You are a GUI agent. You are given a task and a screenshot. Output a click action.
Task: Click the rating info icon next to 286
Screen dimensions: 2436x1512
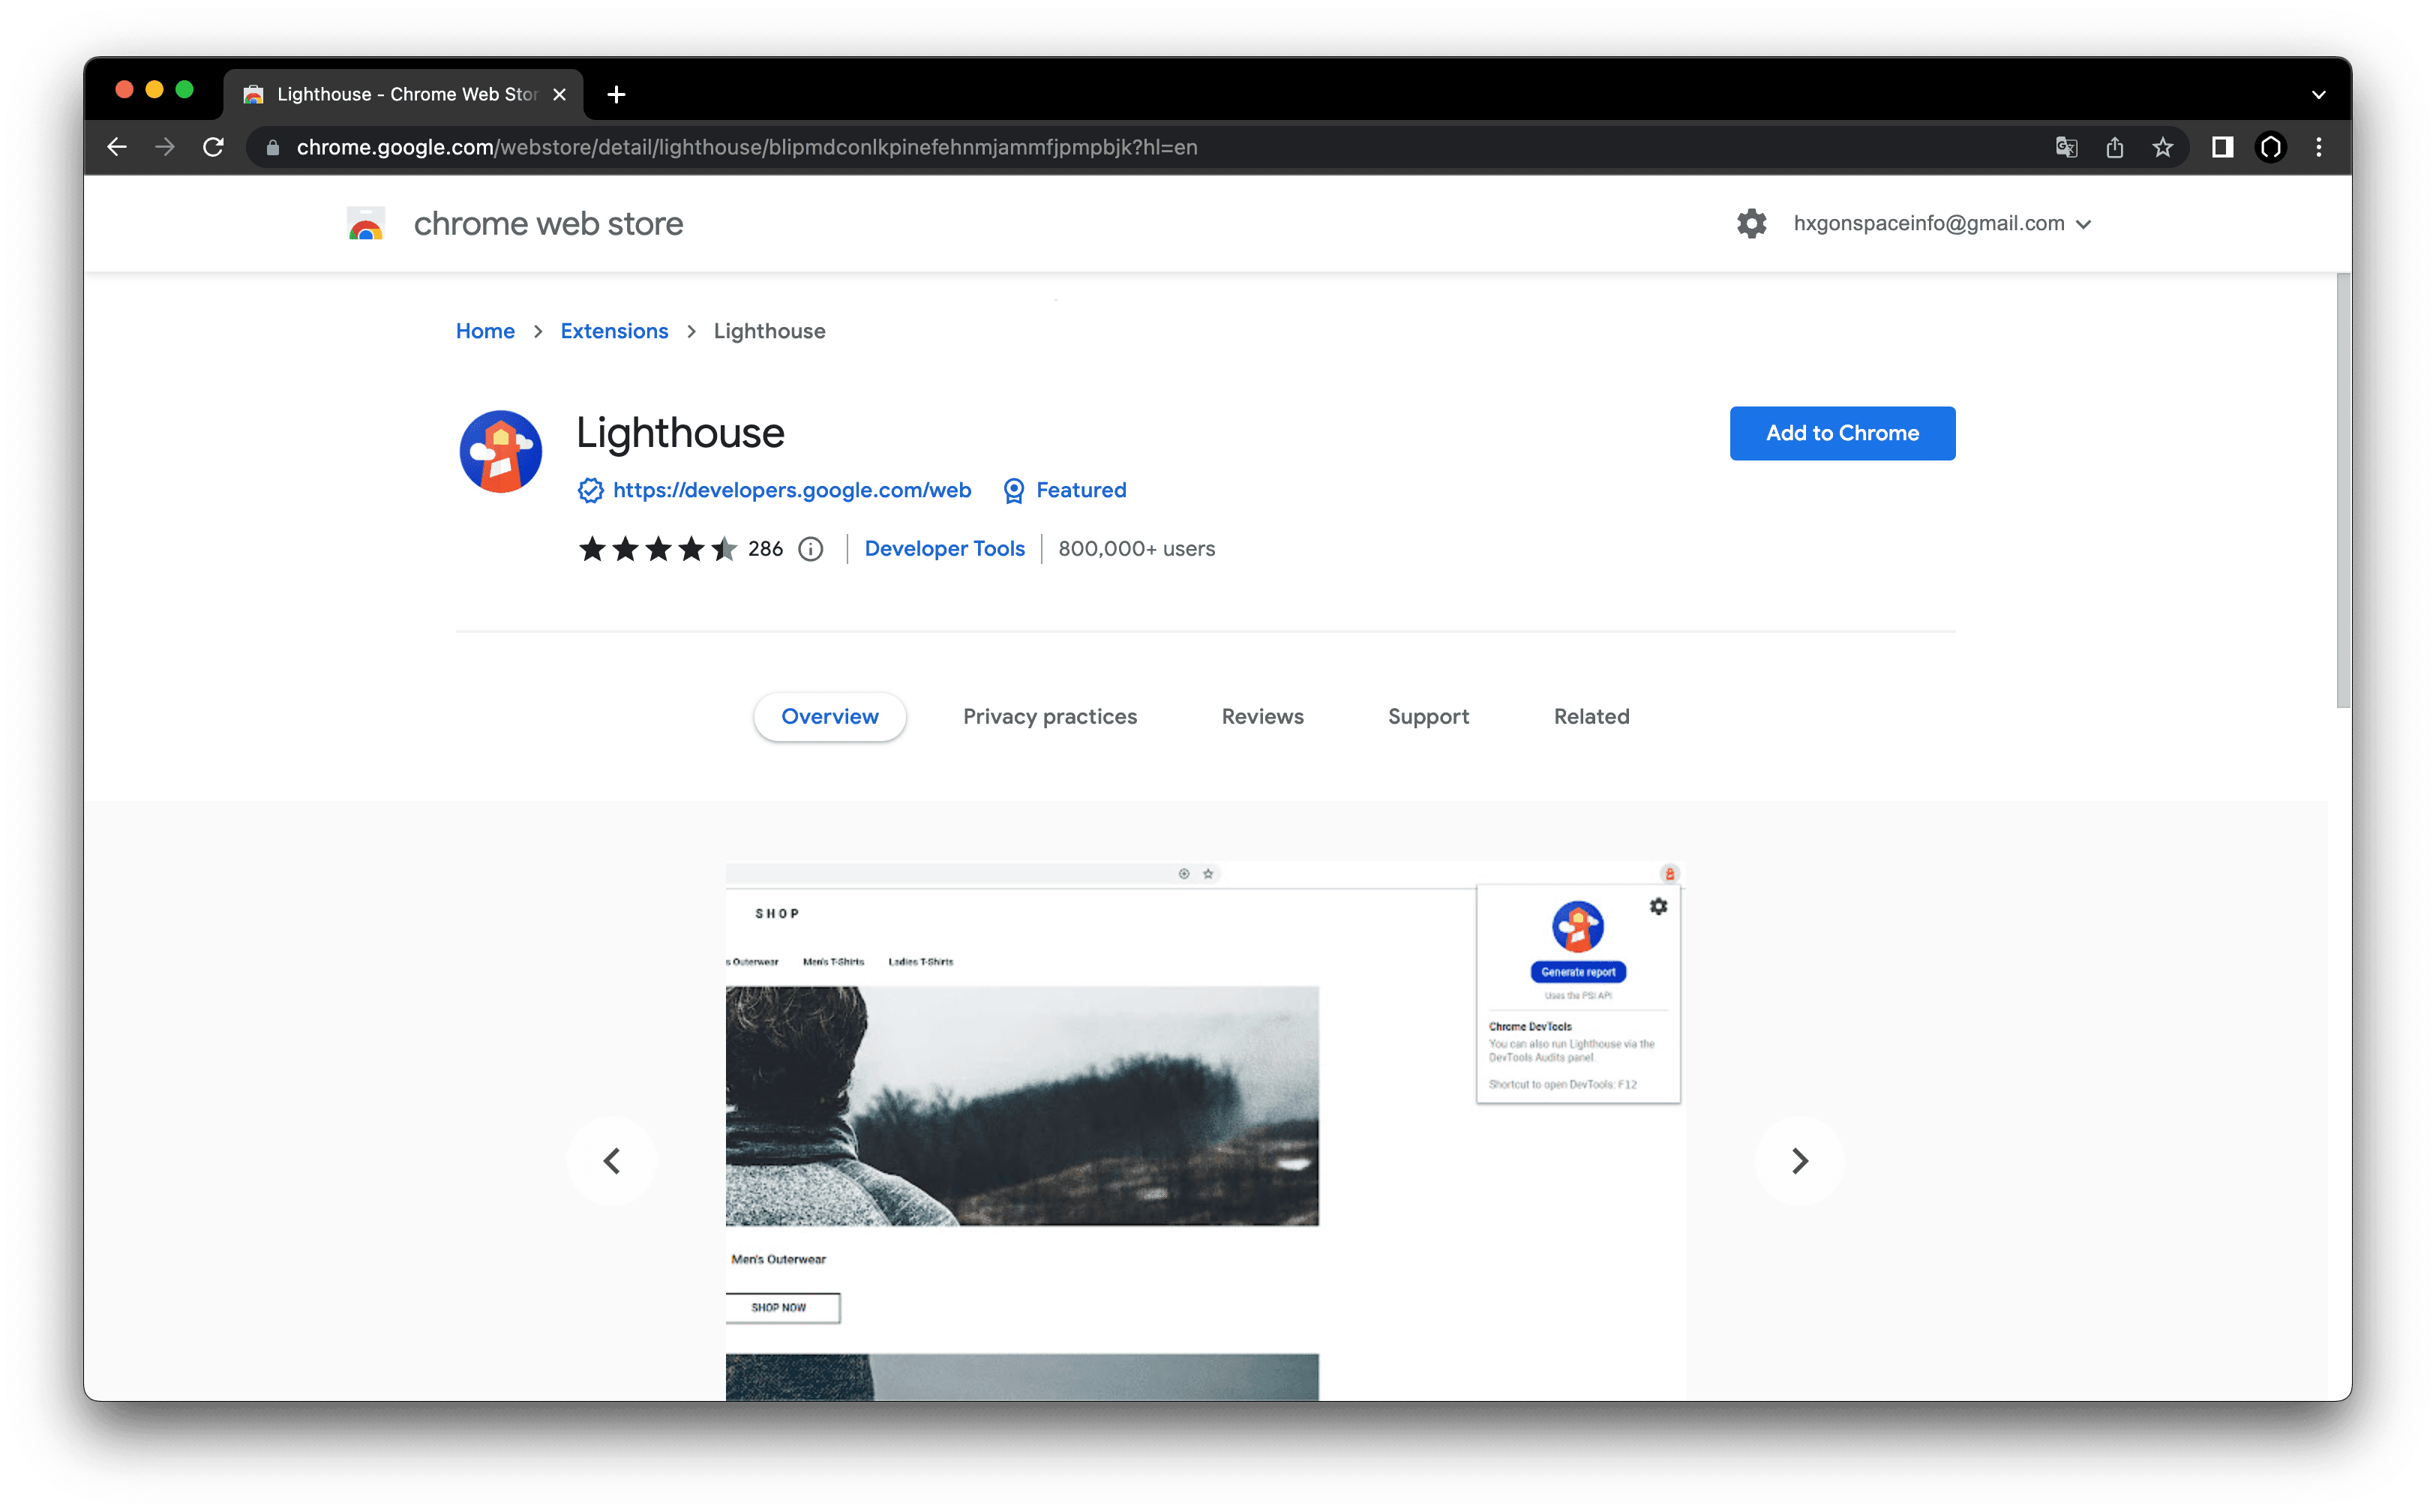[x=810, y=549]
